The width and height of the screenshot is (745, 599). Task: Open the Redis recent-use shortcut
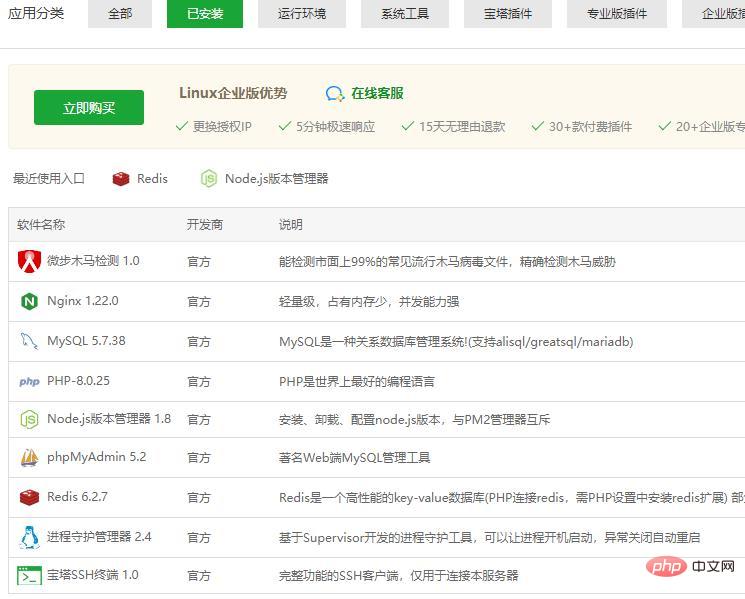coord(140,179)
